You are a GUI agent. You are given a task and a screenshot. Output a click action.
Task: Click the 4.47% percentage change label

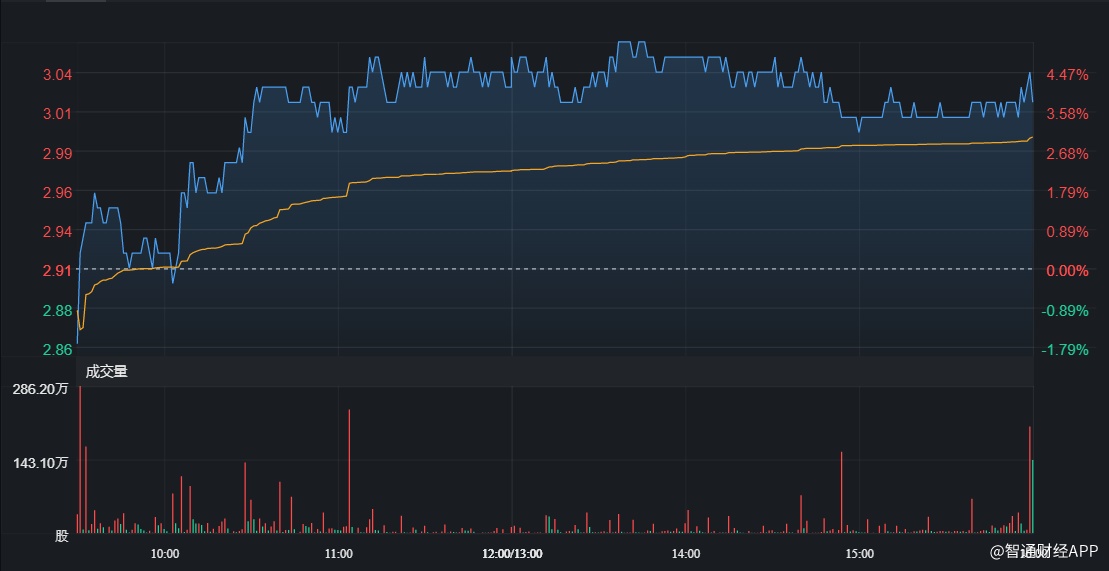pos(1067,74)
